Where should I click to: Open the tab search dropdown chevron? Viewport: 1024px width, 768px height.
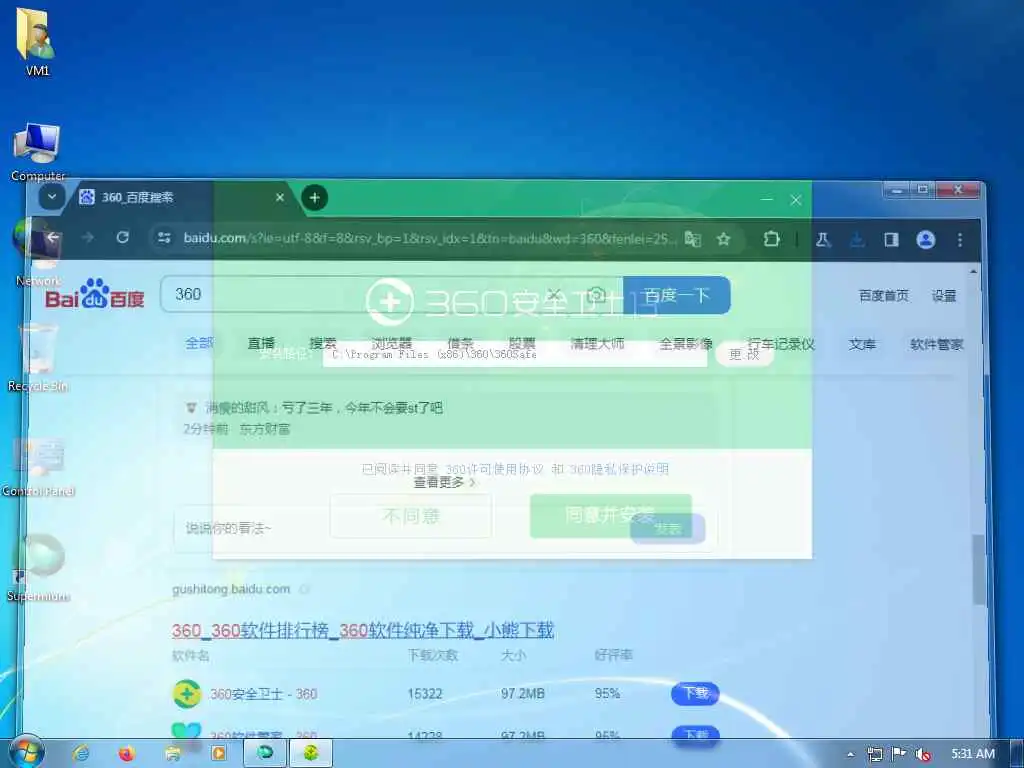pyautogui.click(x=52, y=196)
